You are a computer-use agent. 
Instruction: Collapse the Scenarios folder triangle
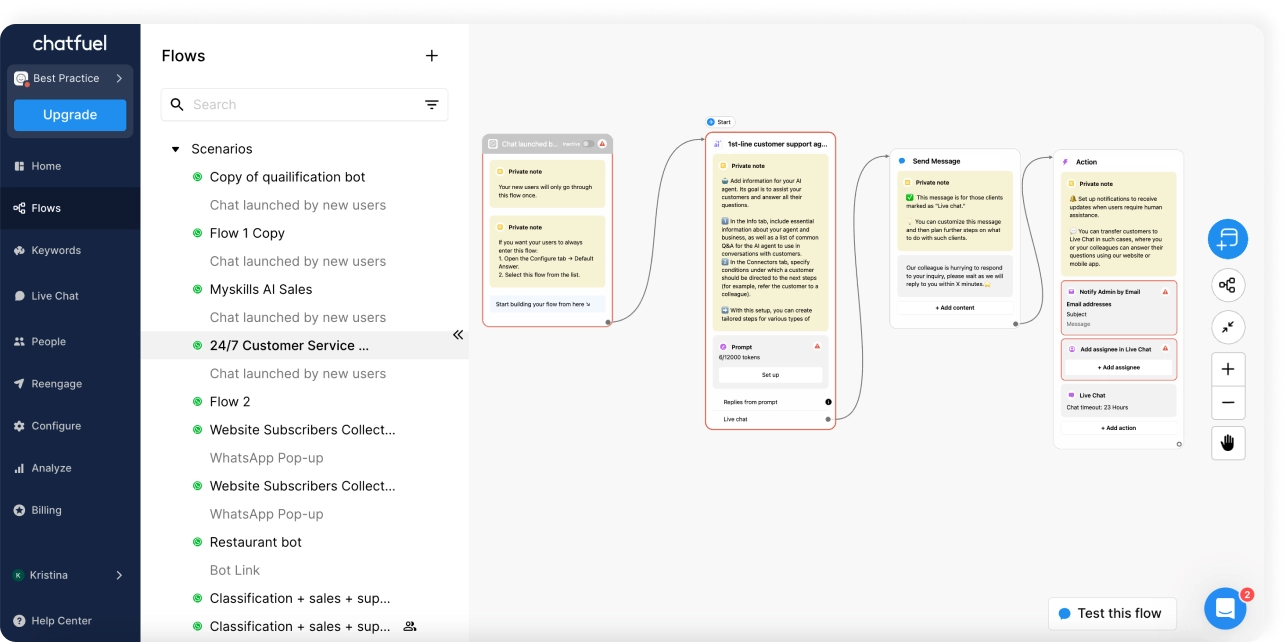[x=176, y=148]
